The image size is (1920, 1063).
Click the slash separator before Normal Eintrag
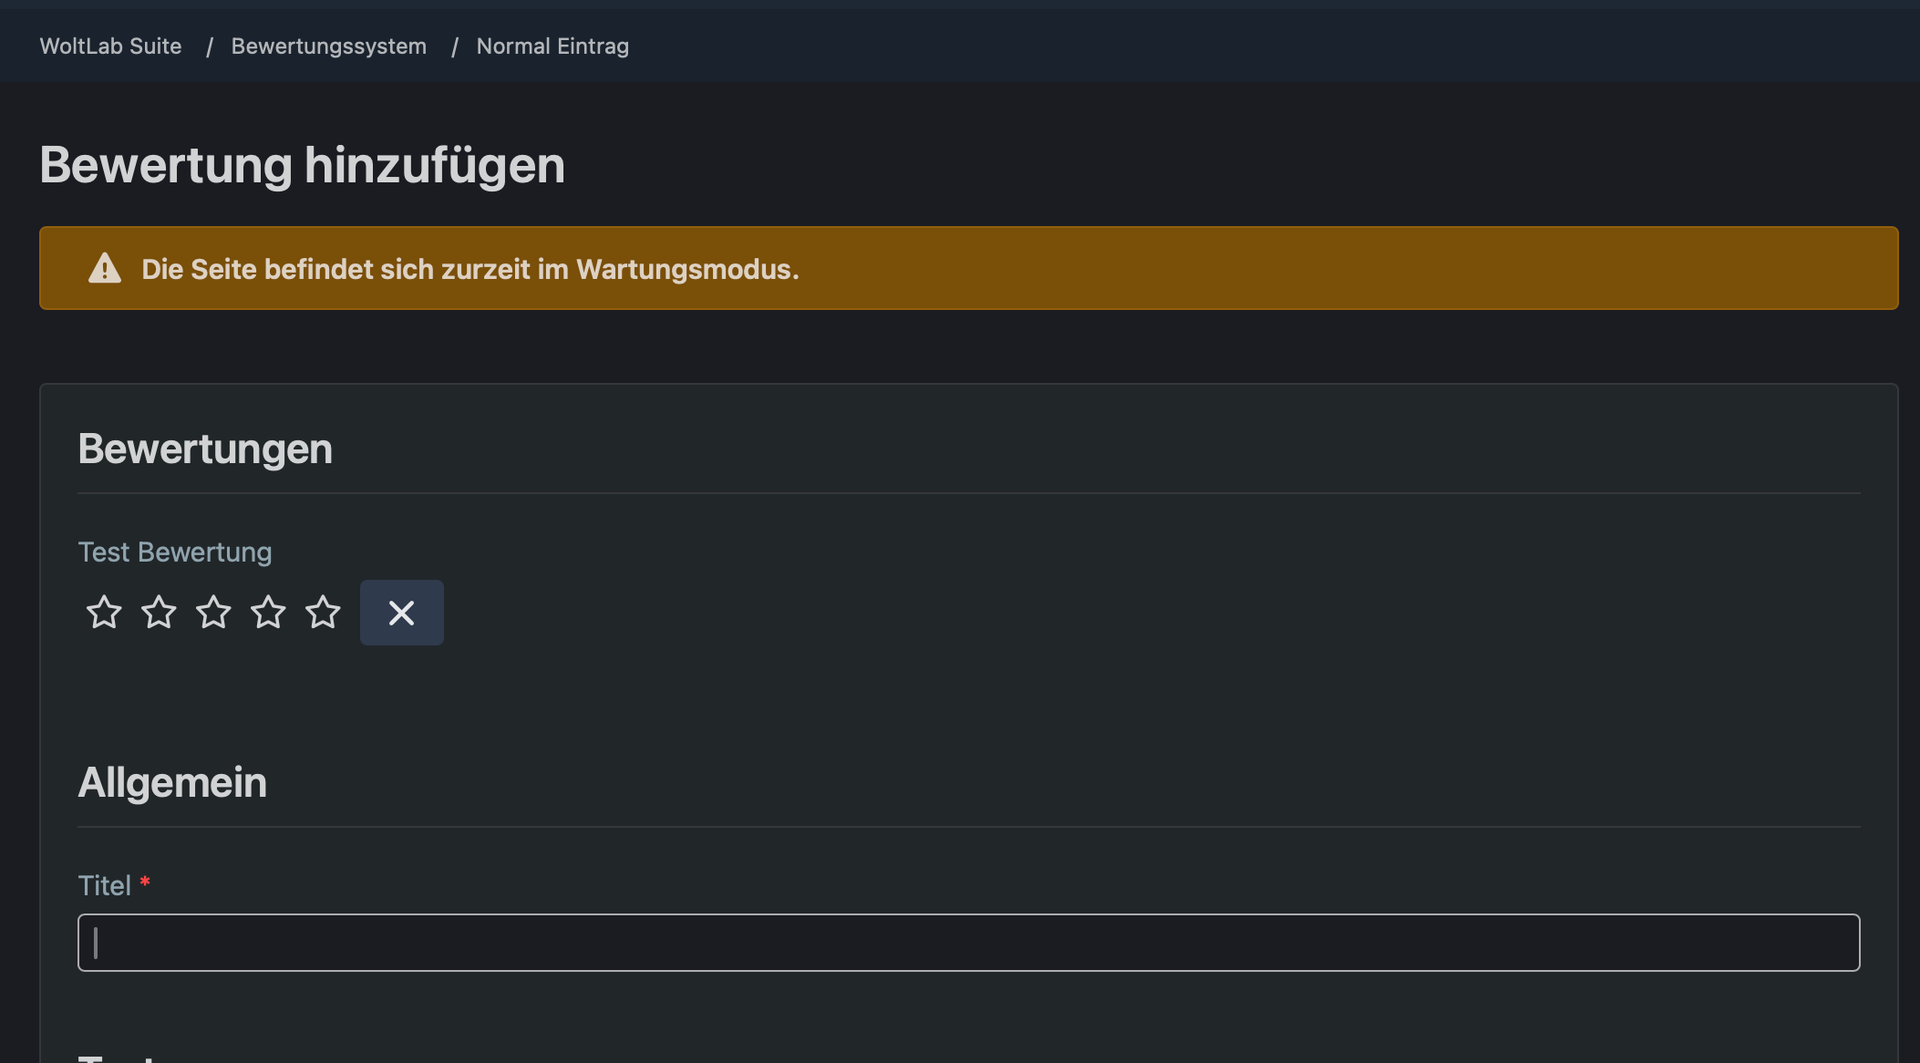point(454,47)
